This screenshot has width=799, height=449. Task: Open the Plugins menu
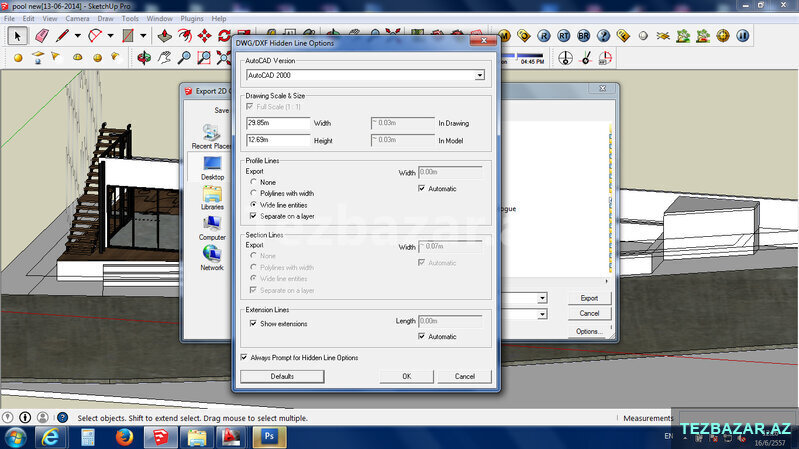tap(192, 18)
